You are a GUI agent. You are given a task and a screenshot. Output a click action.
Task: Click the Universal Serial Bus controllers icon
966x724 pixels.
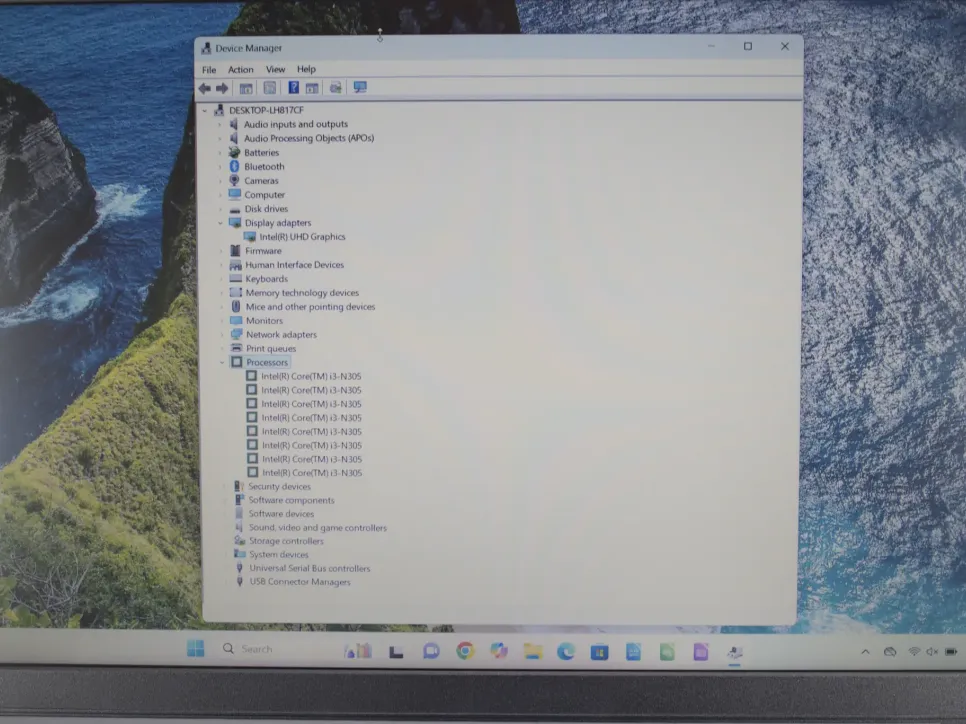240,568
